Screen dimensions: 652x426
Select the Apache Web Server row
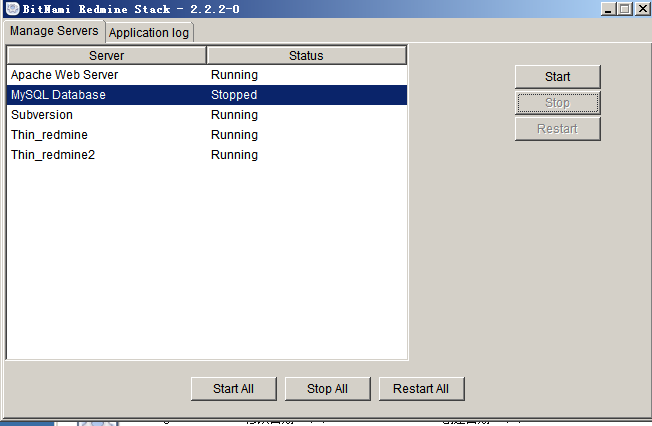coord(207,75)
